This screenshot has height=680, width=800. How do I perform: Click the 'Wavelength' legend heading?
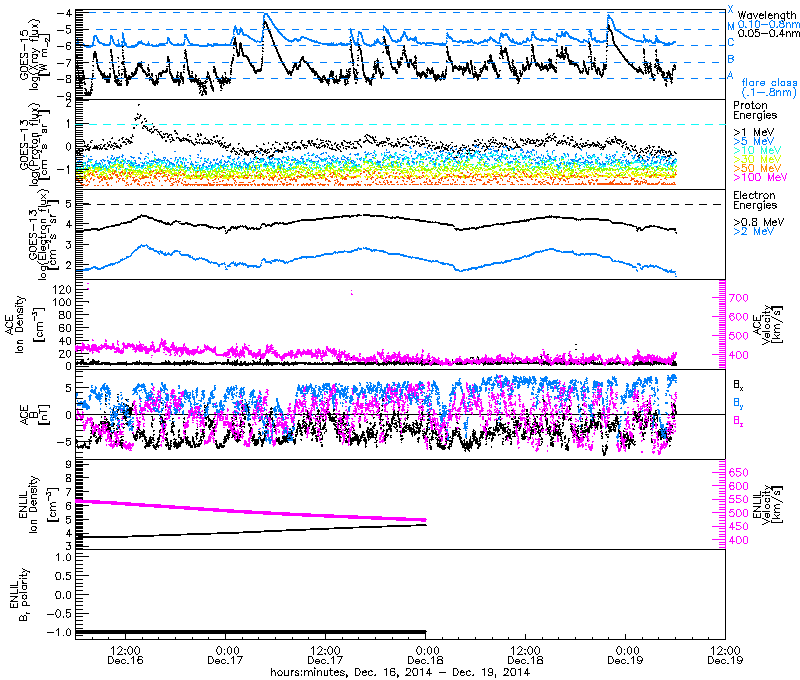[x=767, y=15]
